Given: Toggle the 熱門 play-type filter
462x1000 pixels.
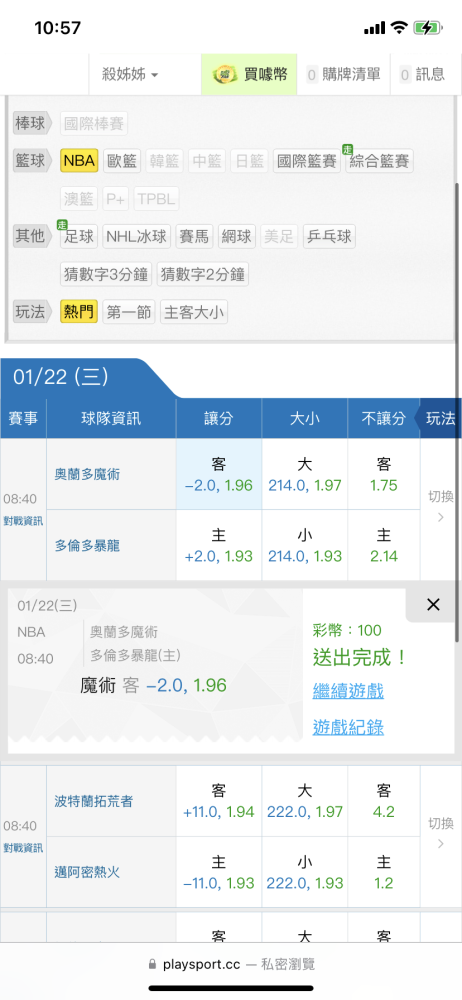Looking at the screenshot, I should (79, 312).
